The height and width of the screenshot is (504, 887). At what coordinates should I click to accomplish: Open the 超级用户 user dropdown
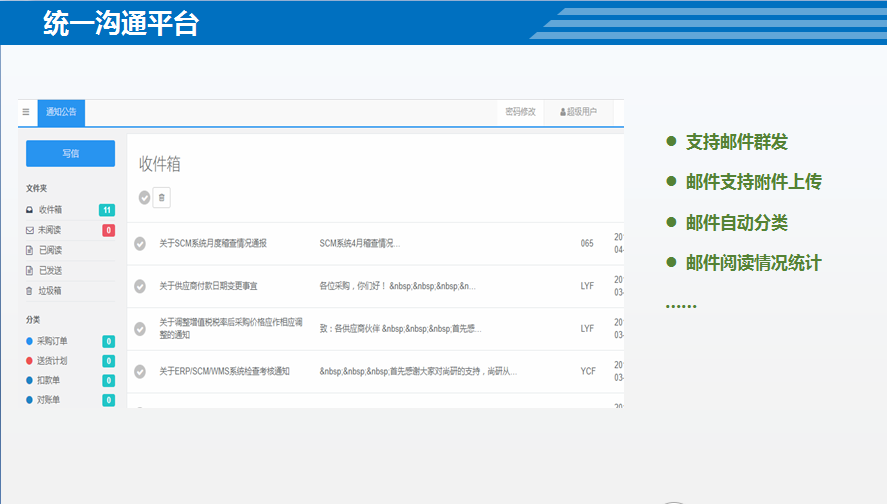[x=578, y=112]
